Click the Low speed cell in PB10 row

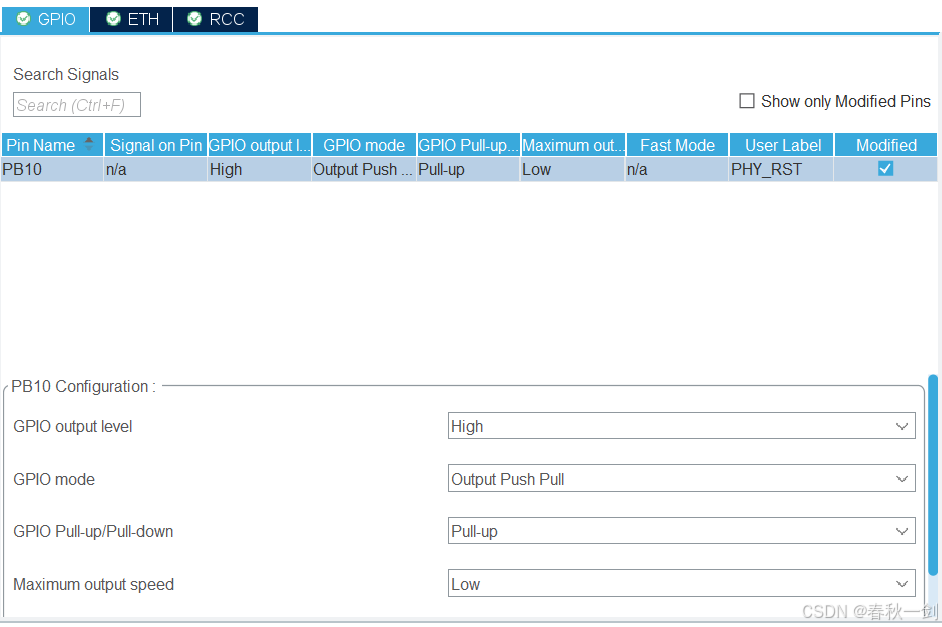point(573,169)
